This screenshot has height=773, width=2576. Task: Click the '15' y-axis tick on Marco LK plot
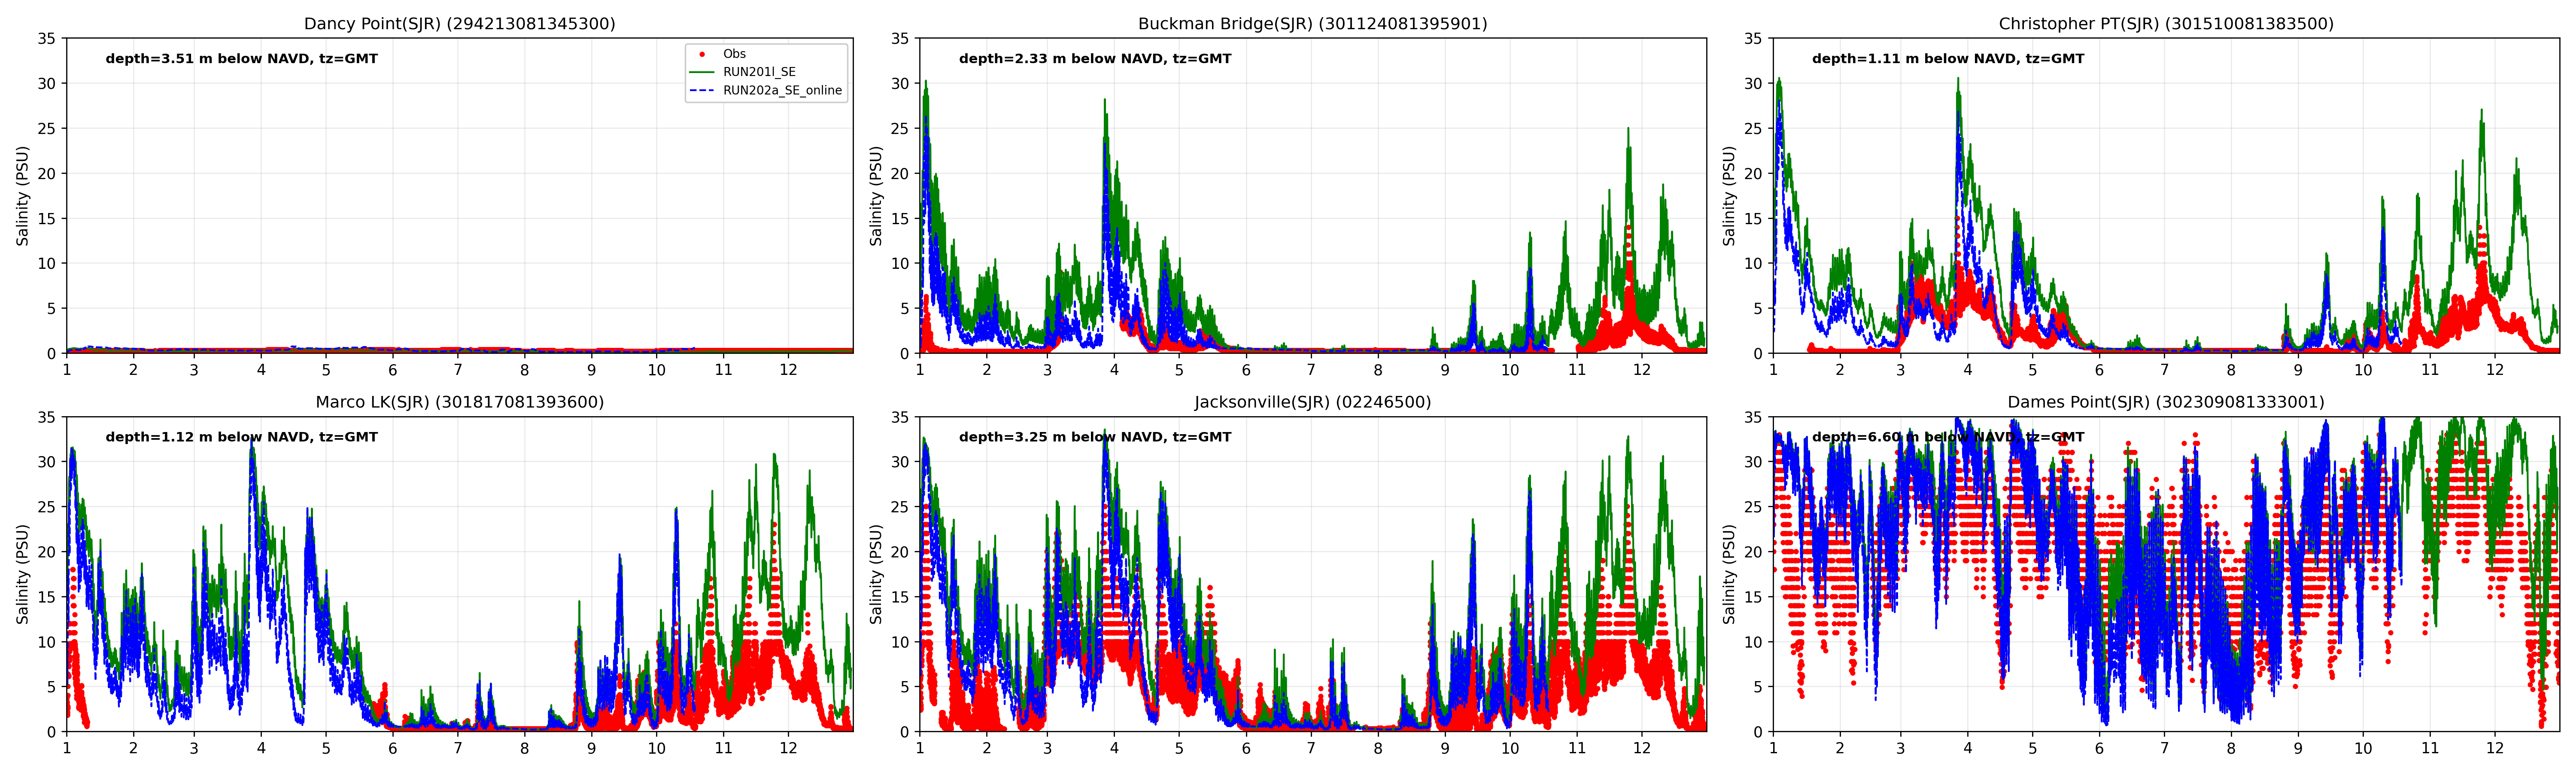pyautogui.click(x=47, y=597)
